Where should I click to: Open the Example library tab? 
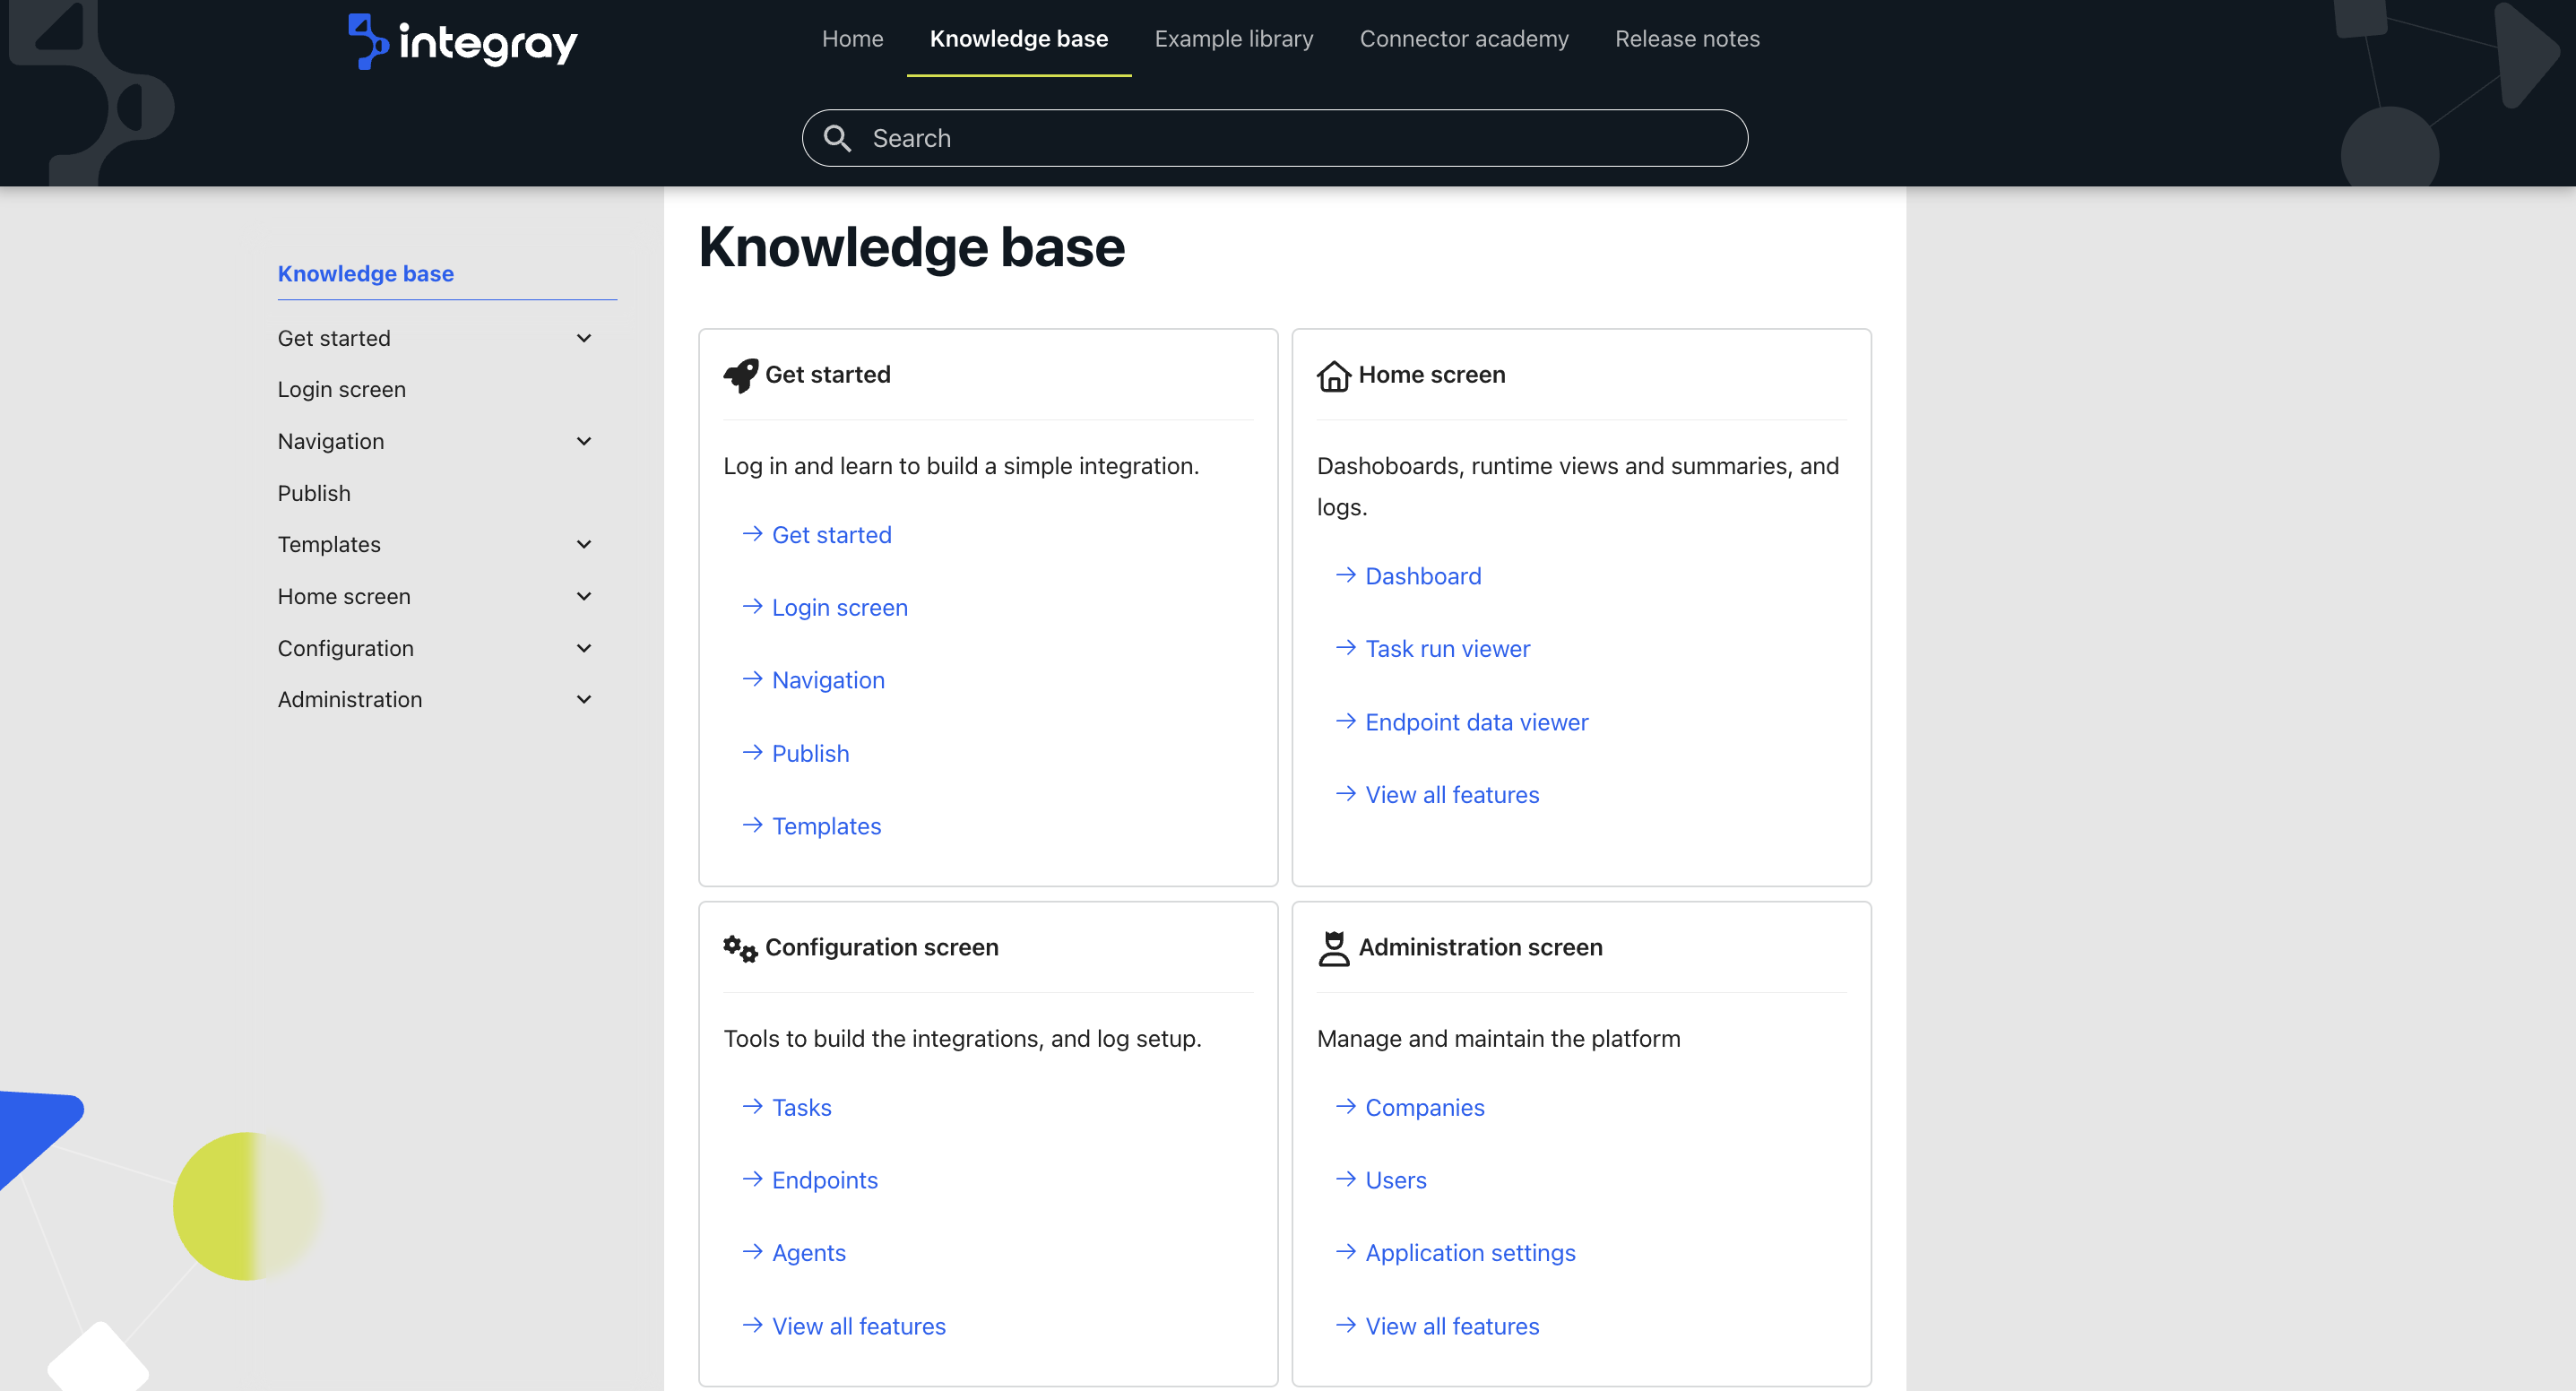[1233, 38]
